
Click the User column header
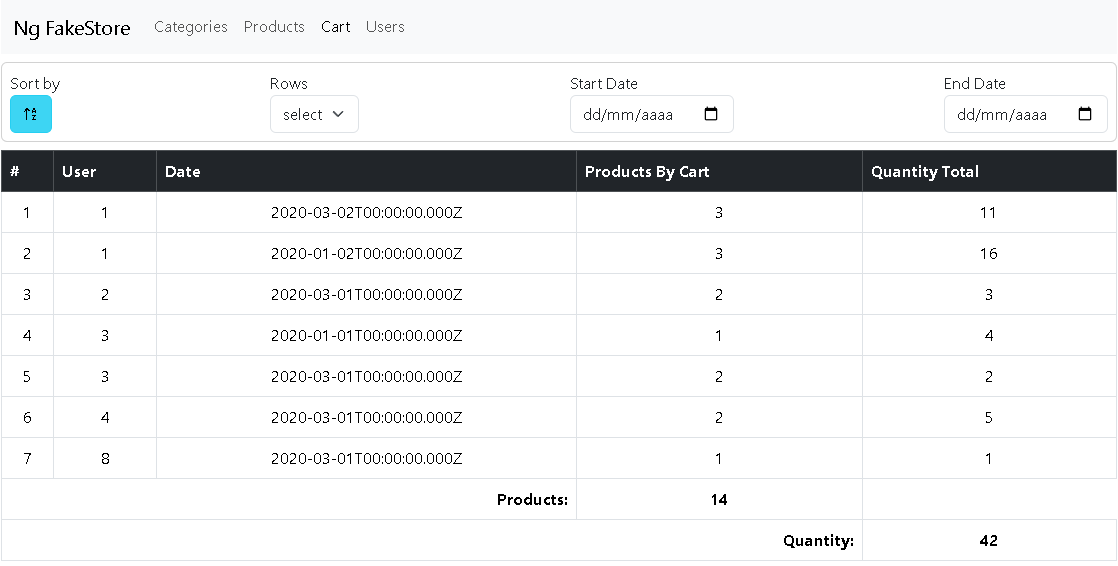pos(79,172)
